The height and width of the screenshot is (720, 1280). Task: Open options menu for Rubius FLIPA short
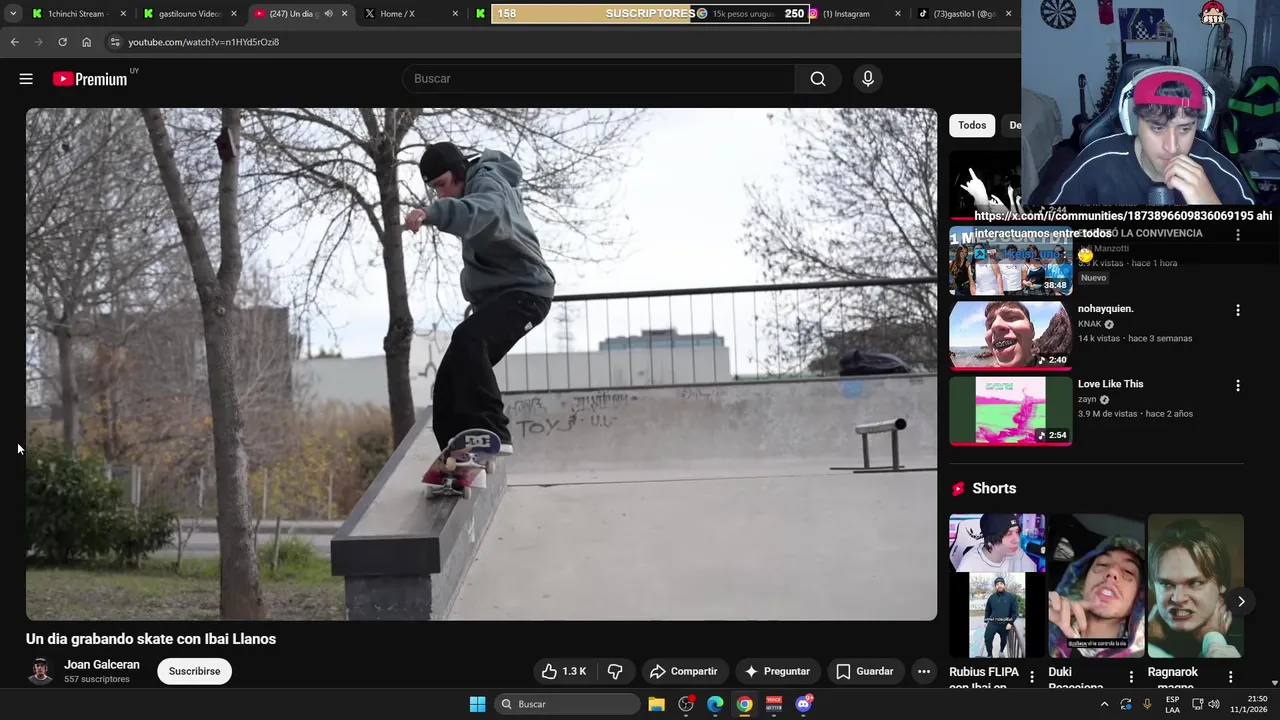pos(1032,677)
